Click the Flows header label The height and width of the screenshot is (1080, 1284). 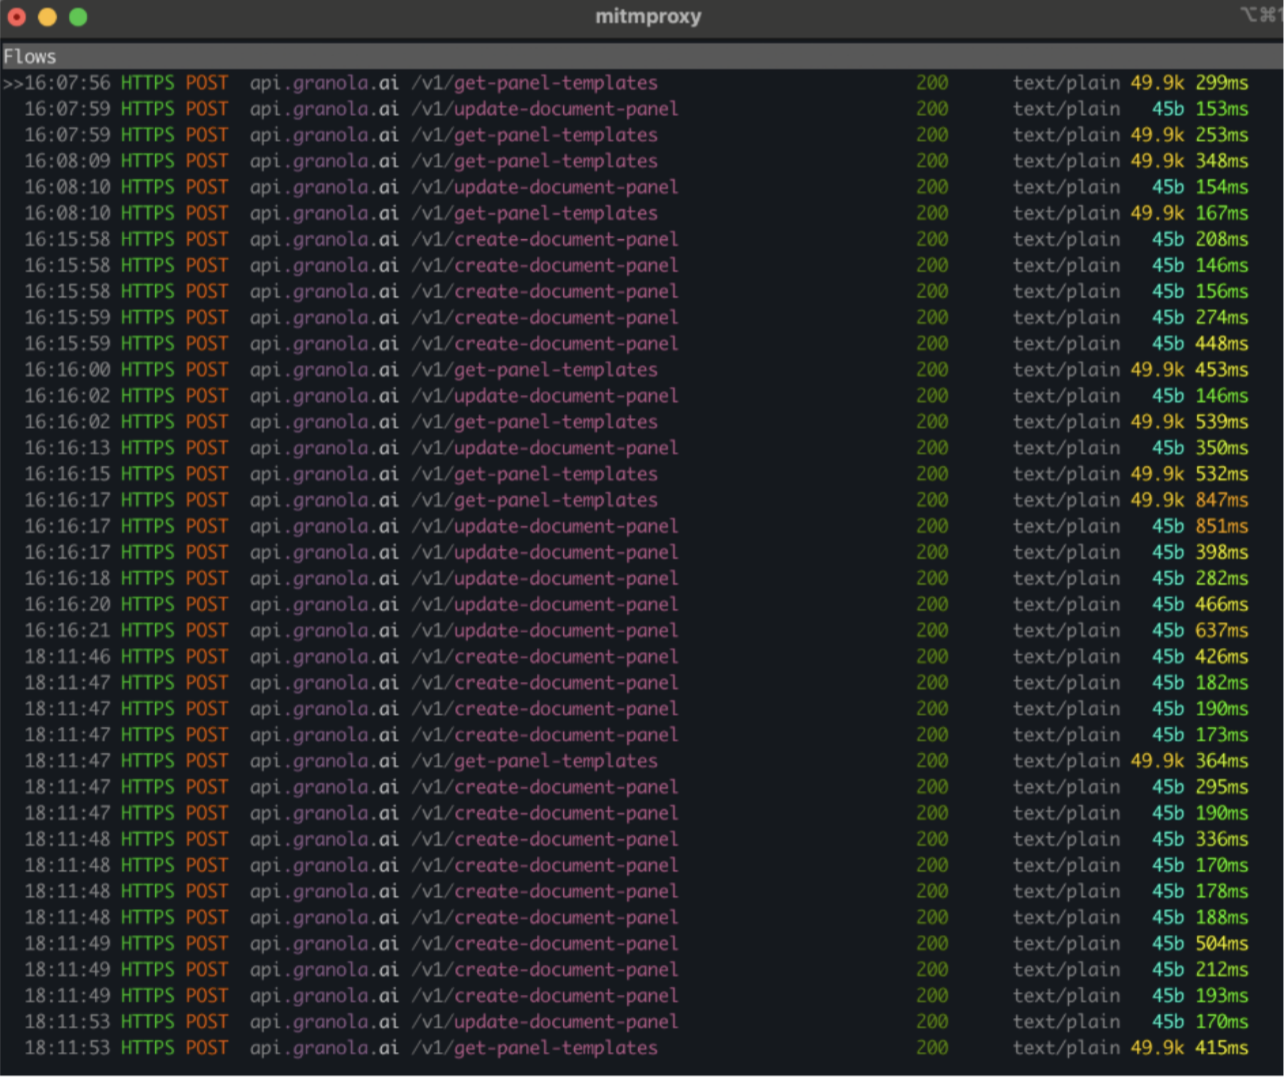coord(30,57)
